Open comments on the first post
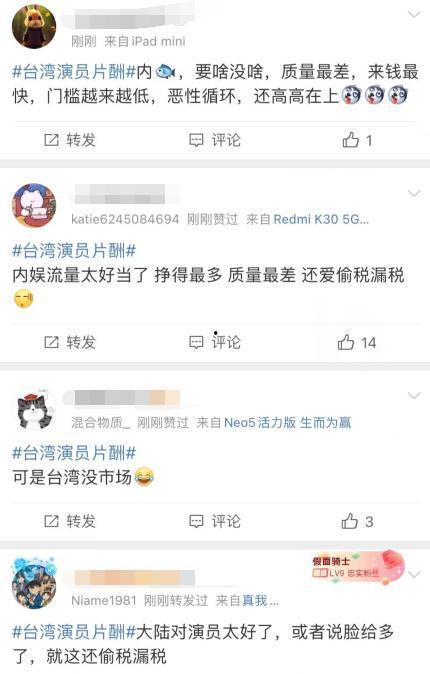 215,140
